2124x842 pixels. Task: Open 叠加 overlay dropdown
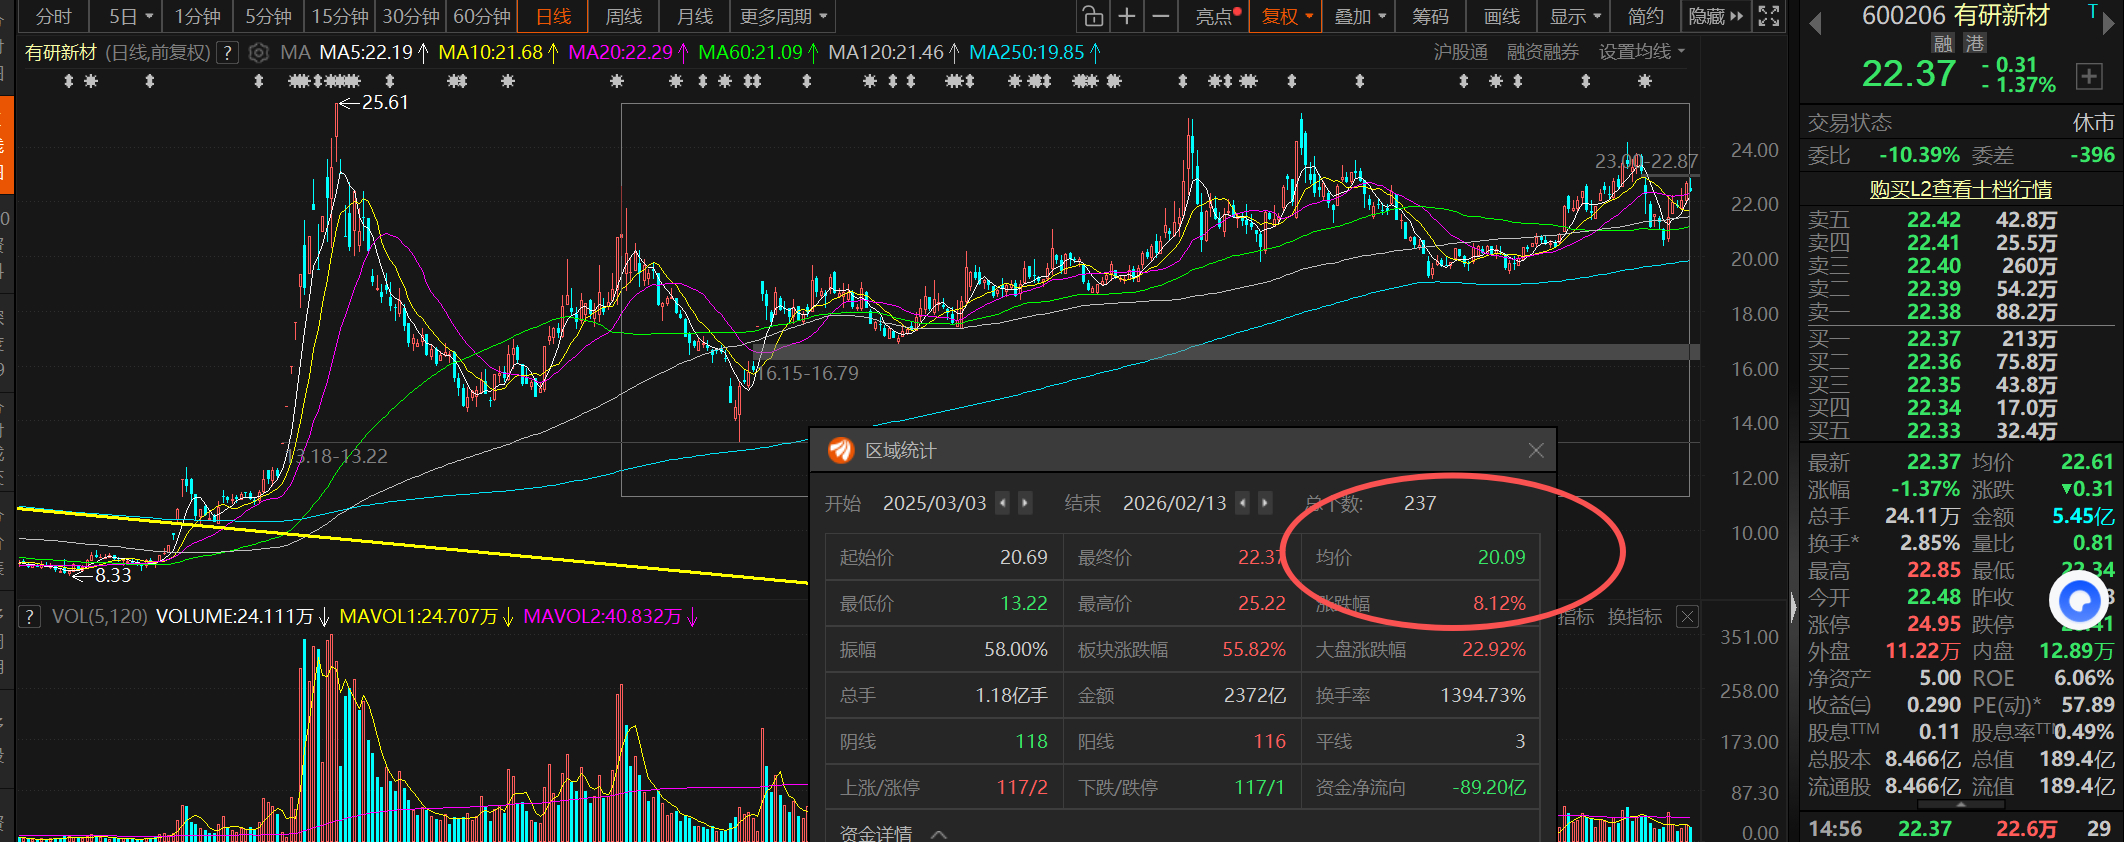pyautogui.click(x=1360, y=16)
